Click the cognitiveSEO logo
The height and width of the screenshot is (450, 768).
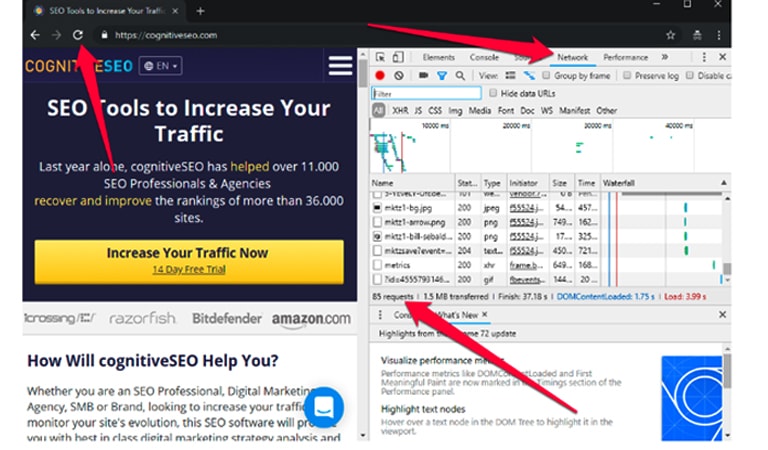78,66
